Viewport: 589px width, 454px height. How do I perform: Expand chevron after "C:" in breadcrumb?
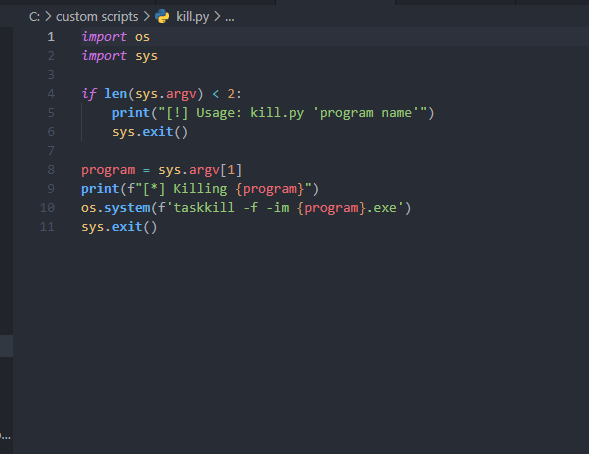48,17
